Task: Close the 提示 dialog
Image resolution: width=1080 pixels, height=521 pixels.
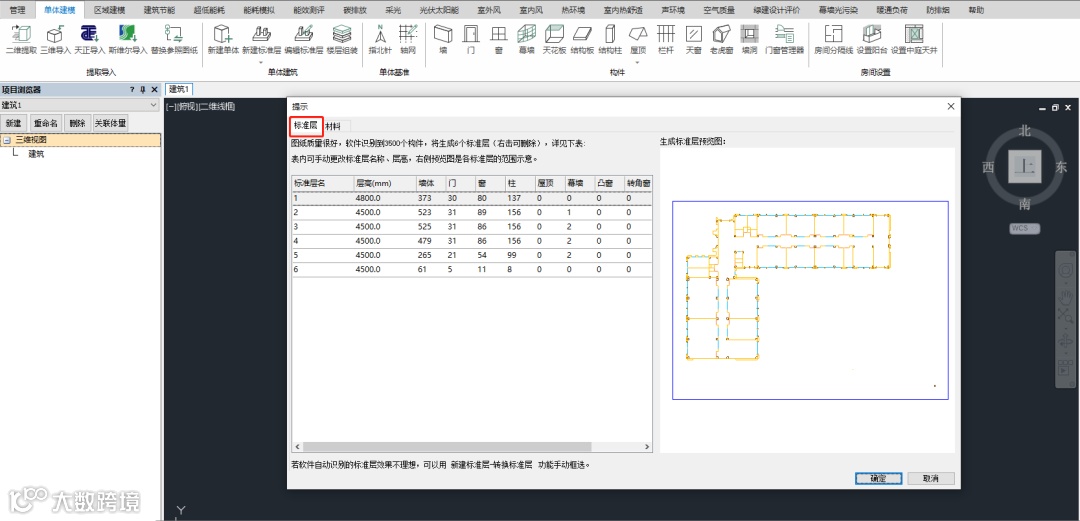Action: point(951,106)
